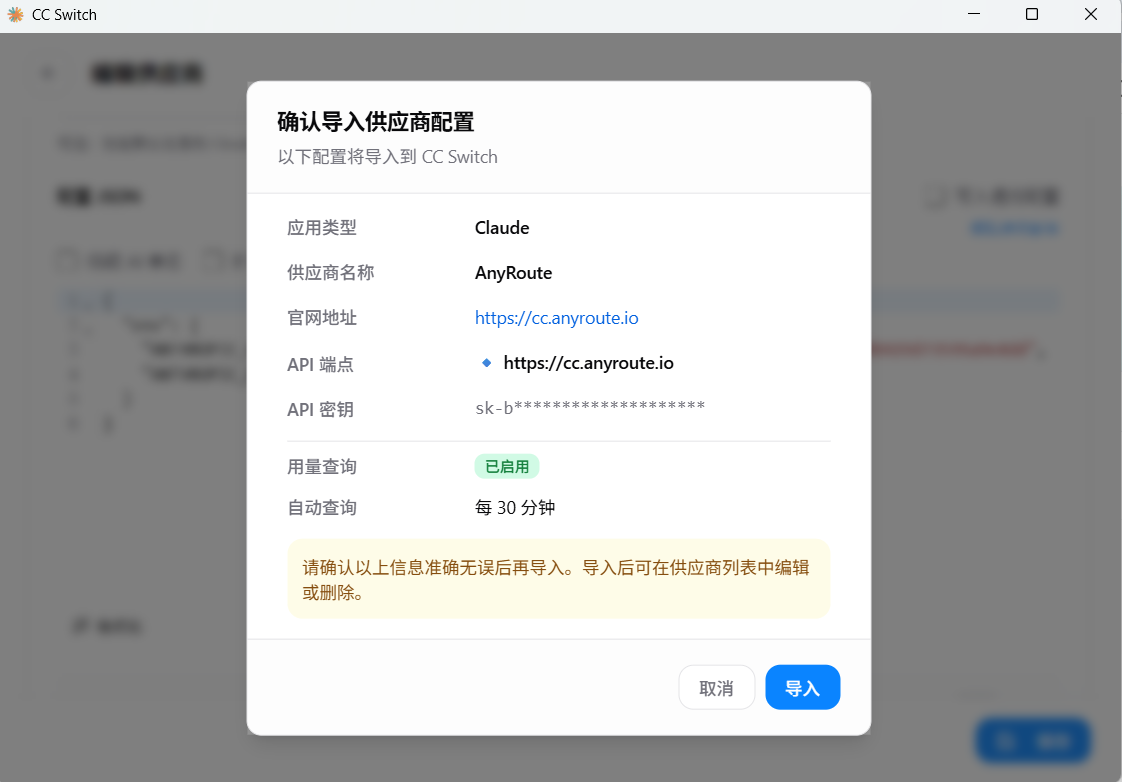Close the CC Switch window
The height and width of the screenshot is (782, 1122).
pos(1091,15)
